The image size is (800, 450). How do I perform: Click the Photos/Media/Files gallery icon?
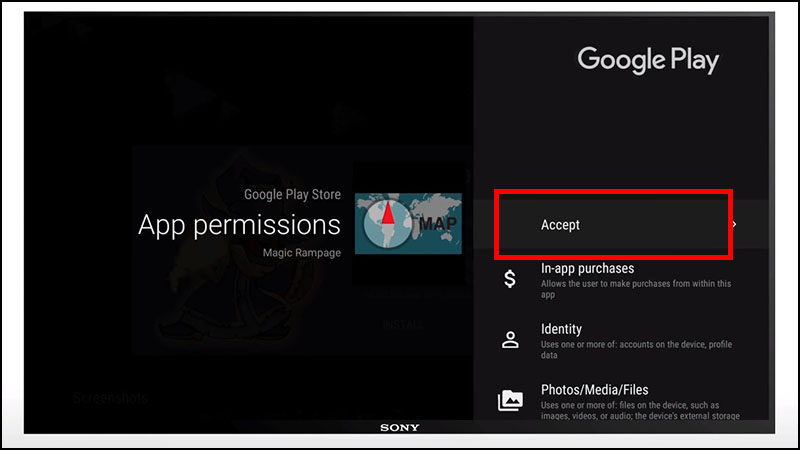[510, 401]
